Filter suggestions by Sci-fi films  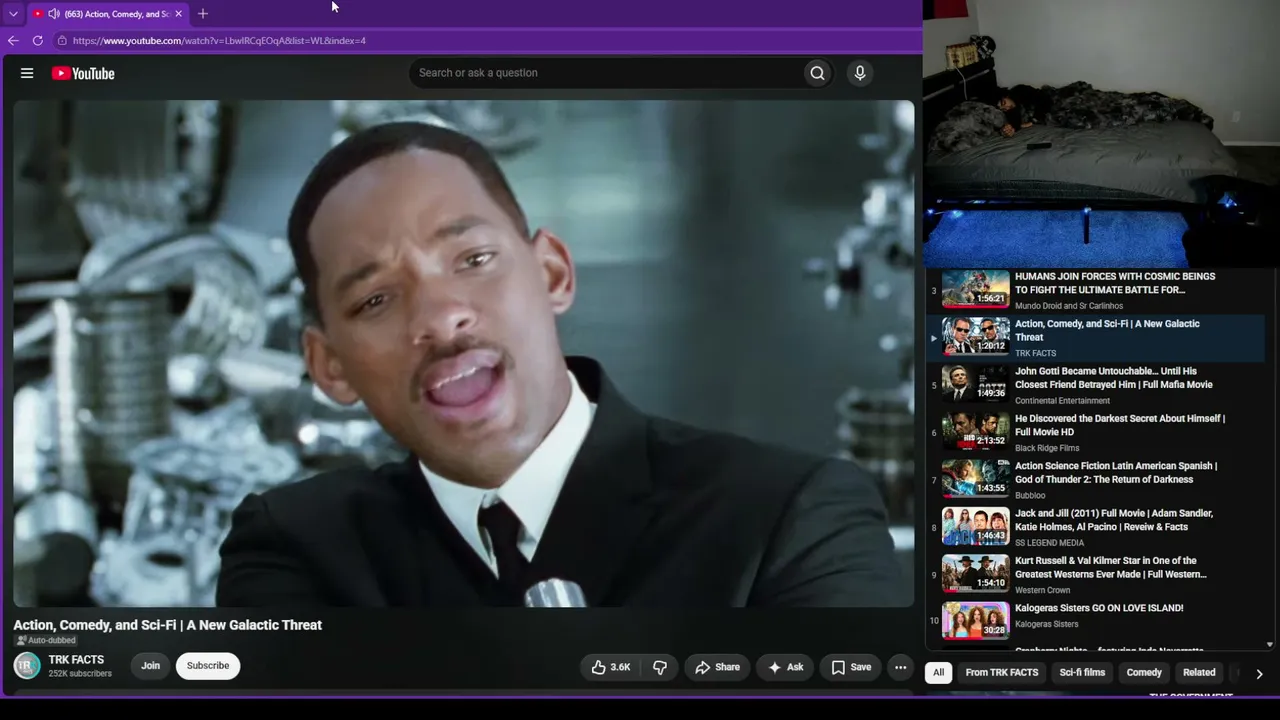pos(1082,673)
